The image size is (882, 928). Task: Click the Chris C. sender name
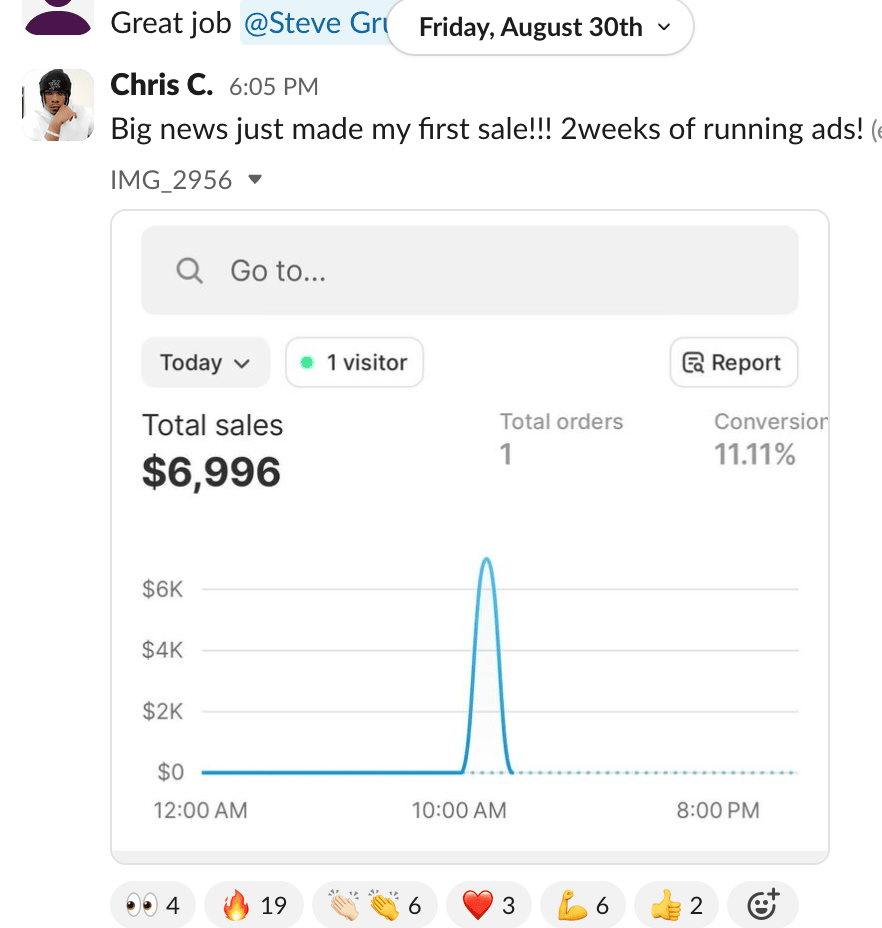(161, 85)
